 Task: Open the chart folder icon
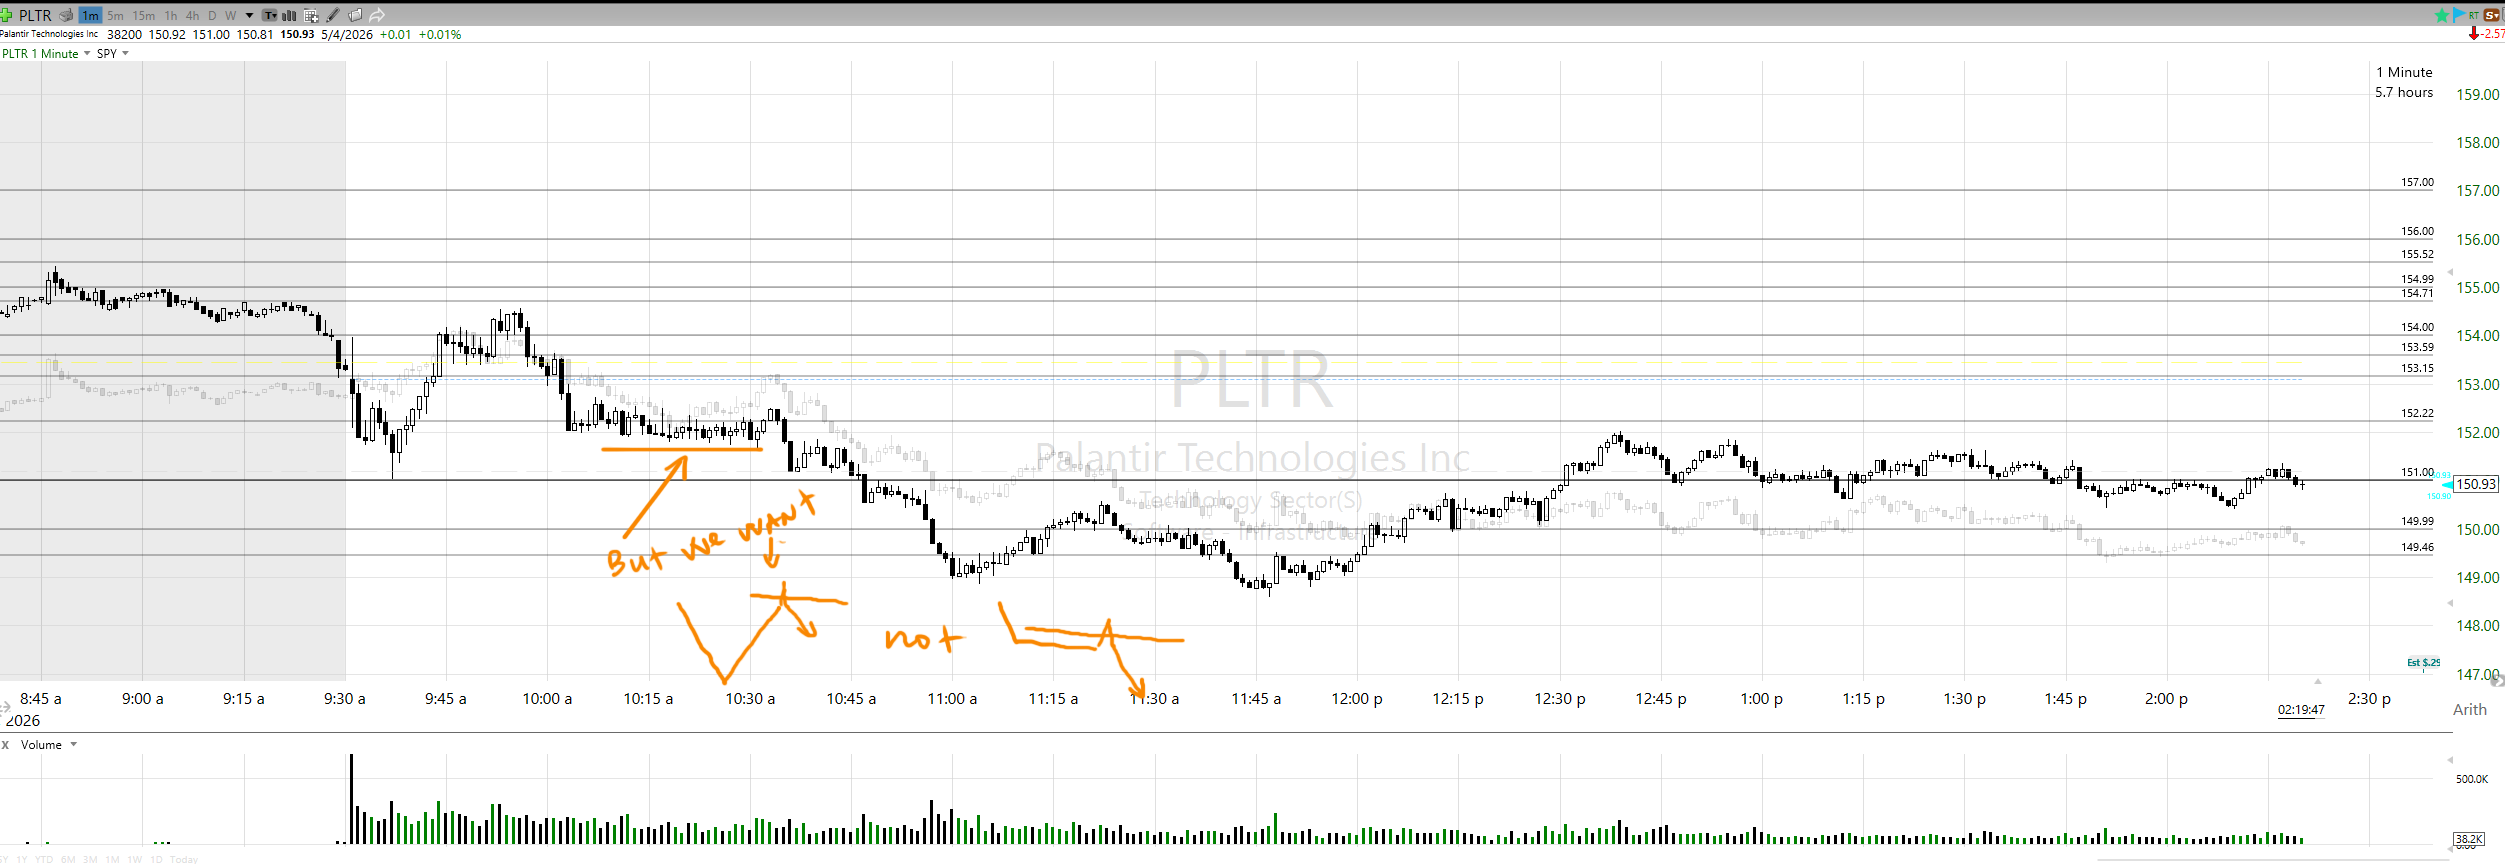click(355, 15)
